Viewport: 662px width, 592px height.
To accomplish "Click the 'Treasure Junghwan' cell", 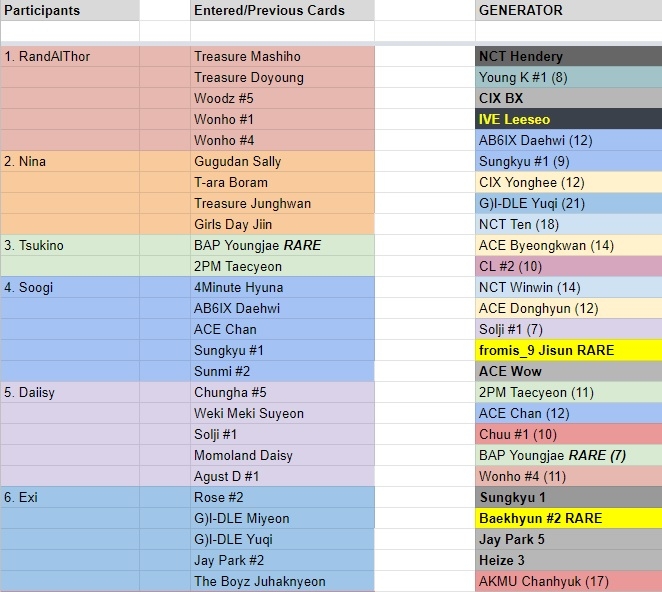I will click(282, 203).
